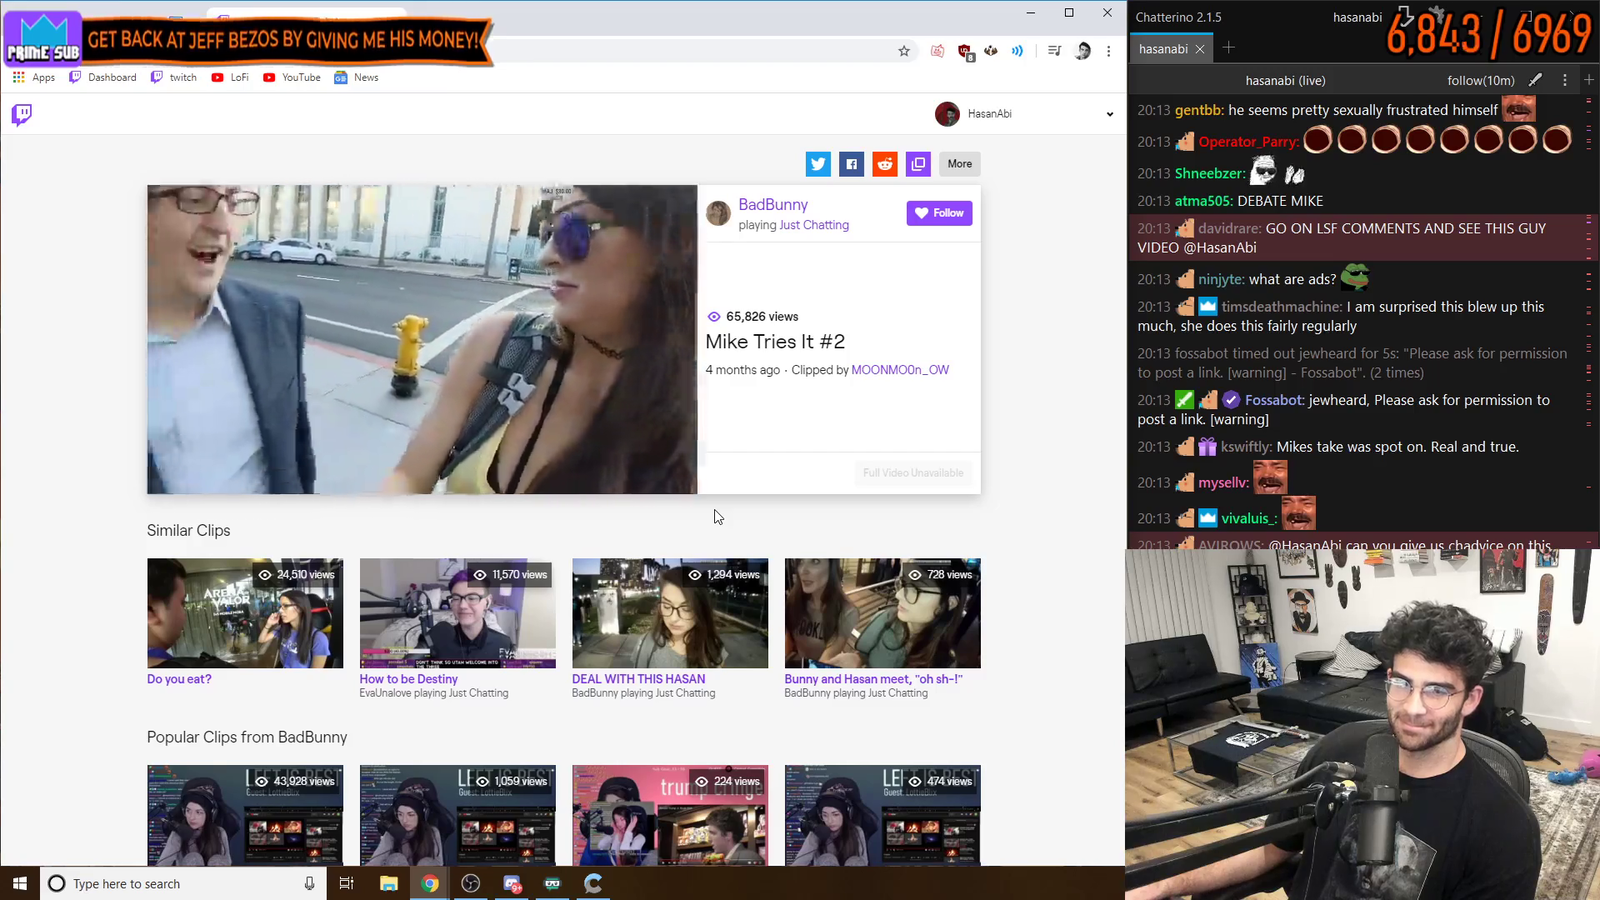Click the Operator_Parry username in chat
Viewport: 1600px width, 900px height.
tap(1248, 142)
